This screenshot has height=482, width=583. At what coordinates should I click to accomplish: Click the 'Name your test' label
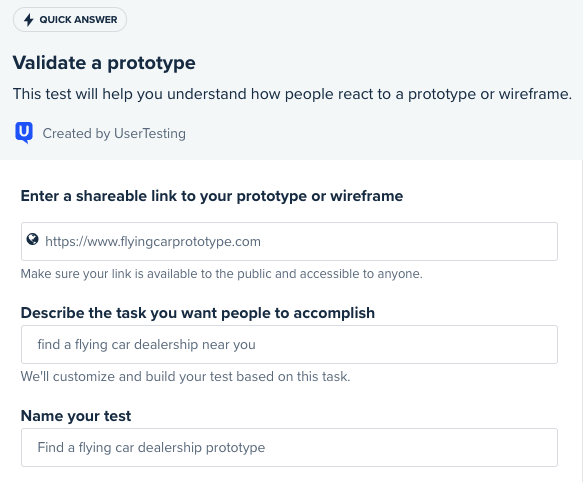[x=76, y=416]
